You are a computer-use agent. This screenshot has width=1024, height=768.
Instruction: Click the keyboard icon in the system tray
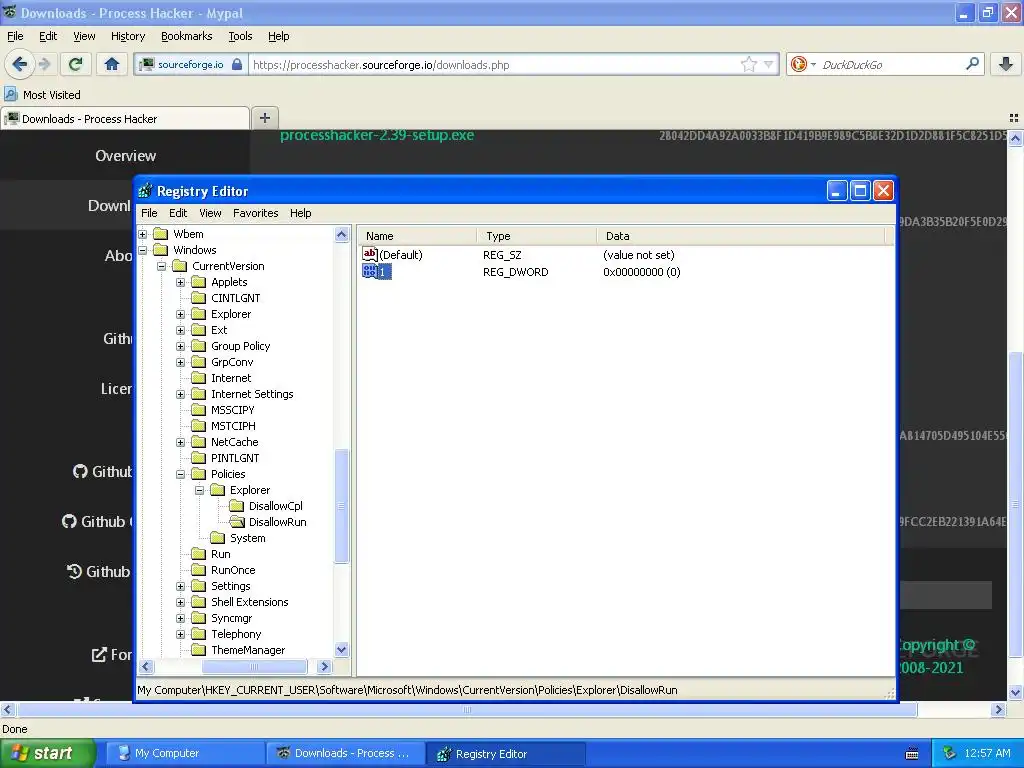coord(912,754)
